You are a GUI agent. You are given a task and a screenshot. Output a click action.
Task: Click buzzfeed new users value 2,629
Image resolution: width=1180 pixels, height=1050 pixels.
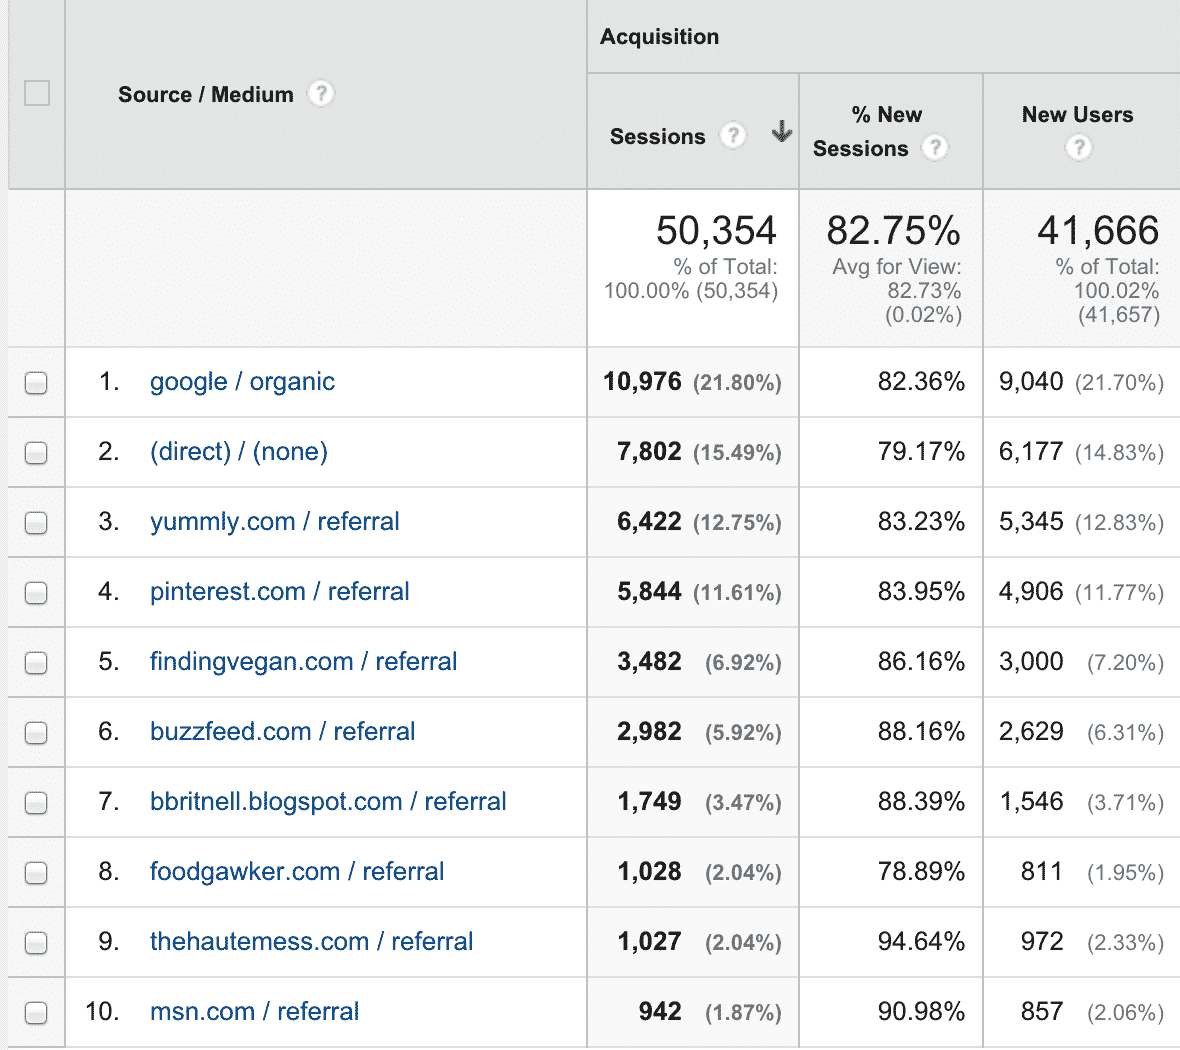(1031, 732)
